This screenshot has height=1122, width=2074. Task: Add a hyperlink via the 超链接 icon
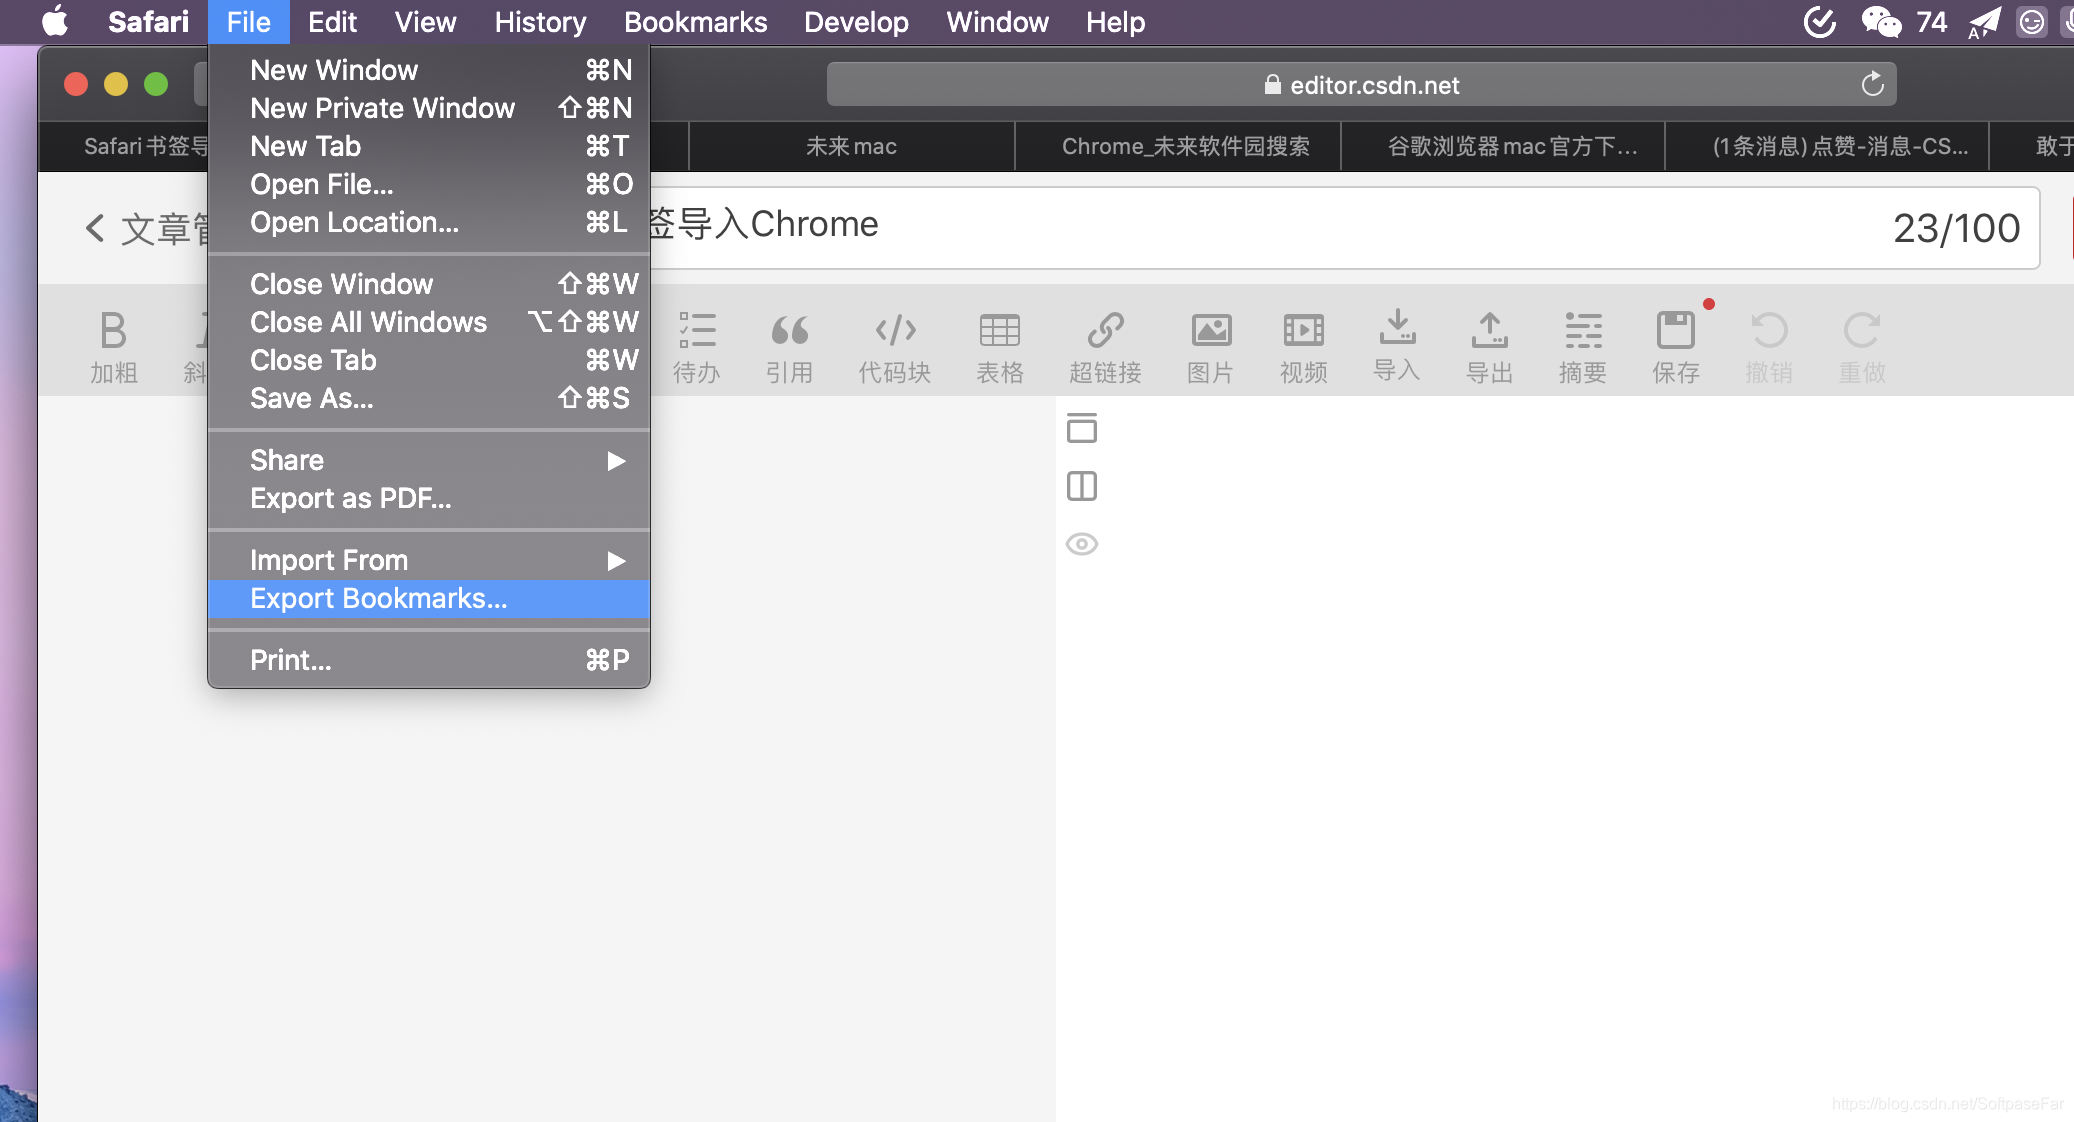1105,346
